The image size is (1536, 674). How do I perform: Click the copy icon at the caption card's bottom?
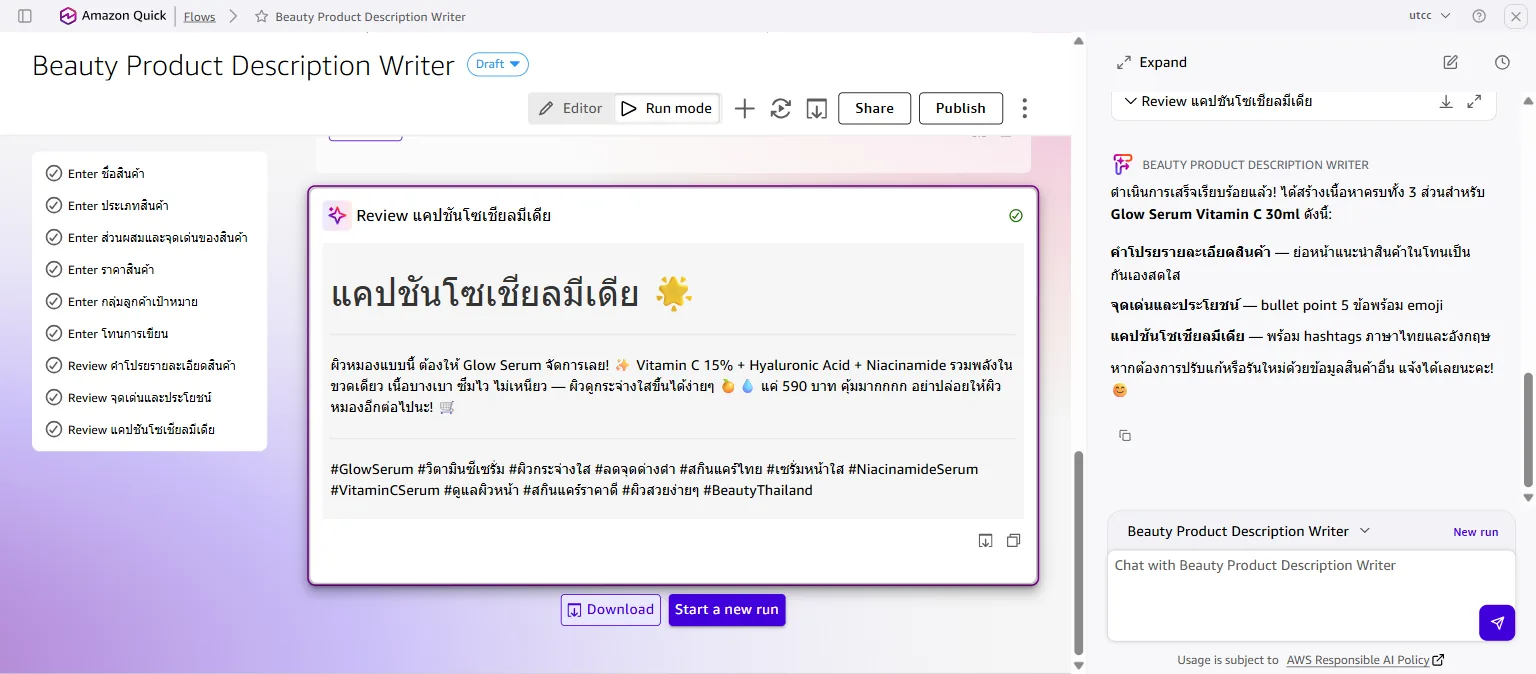click(1013, 541)
